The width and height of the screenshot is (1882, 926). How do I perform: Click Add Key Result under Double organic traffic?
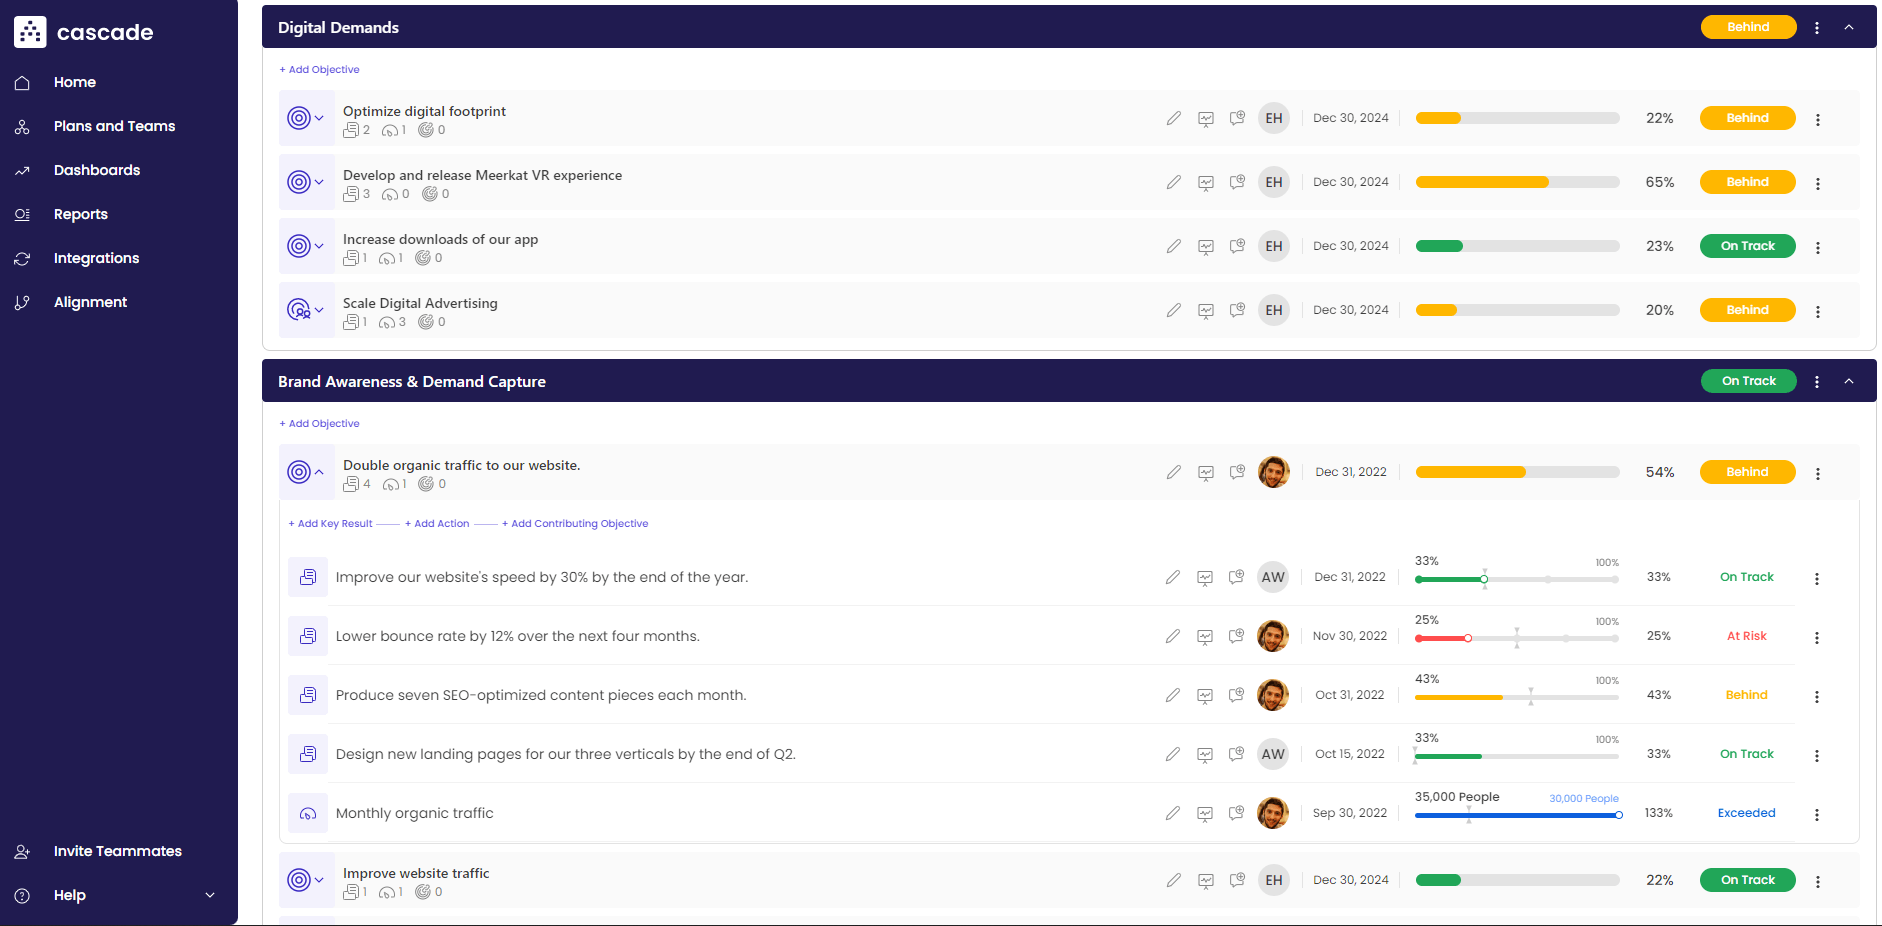pyautogui.click(x=330, y=523)
